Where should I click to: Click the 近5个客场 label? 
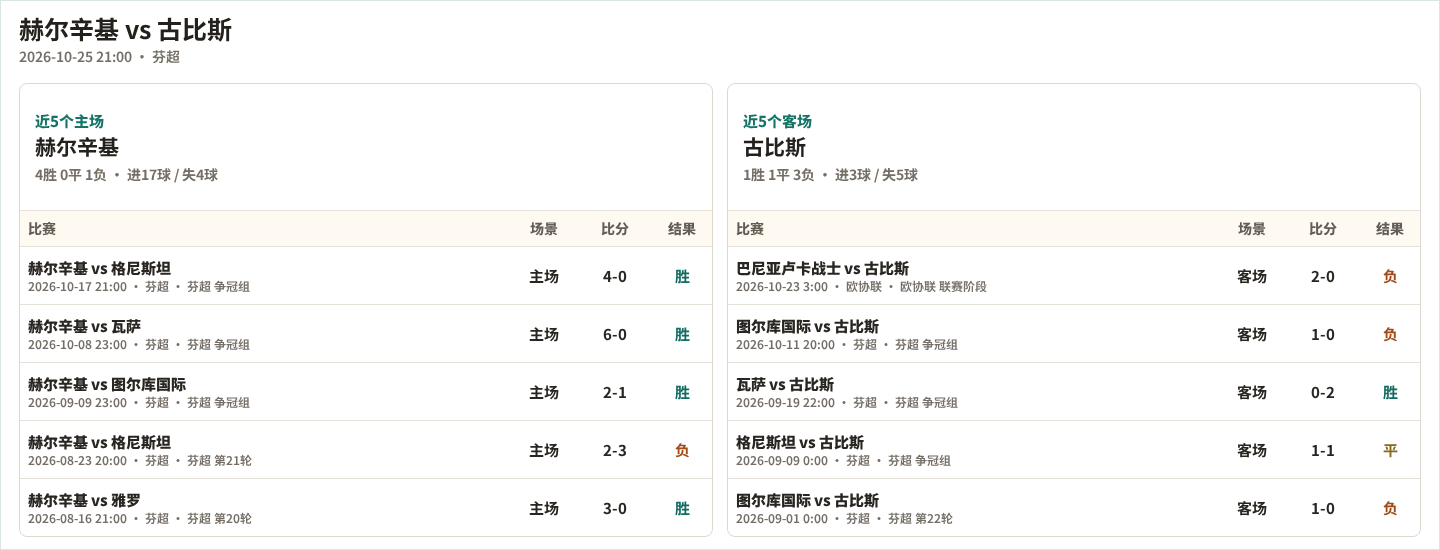pos(777,121)
